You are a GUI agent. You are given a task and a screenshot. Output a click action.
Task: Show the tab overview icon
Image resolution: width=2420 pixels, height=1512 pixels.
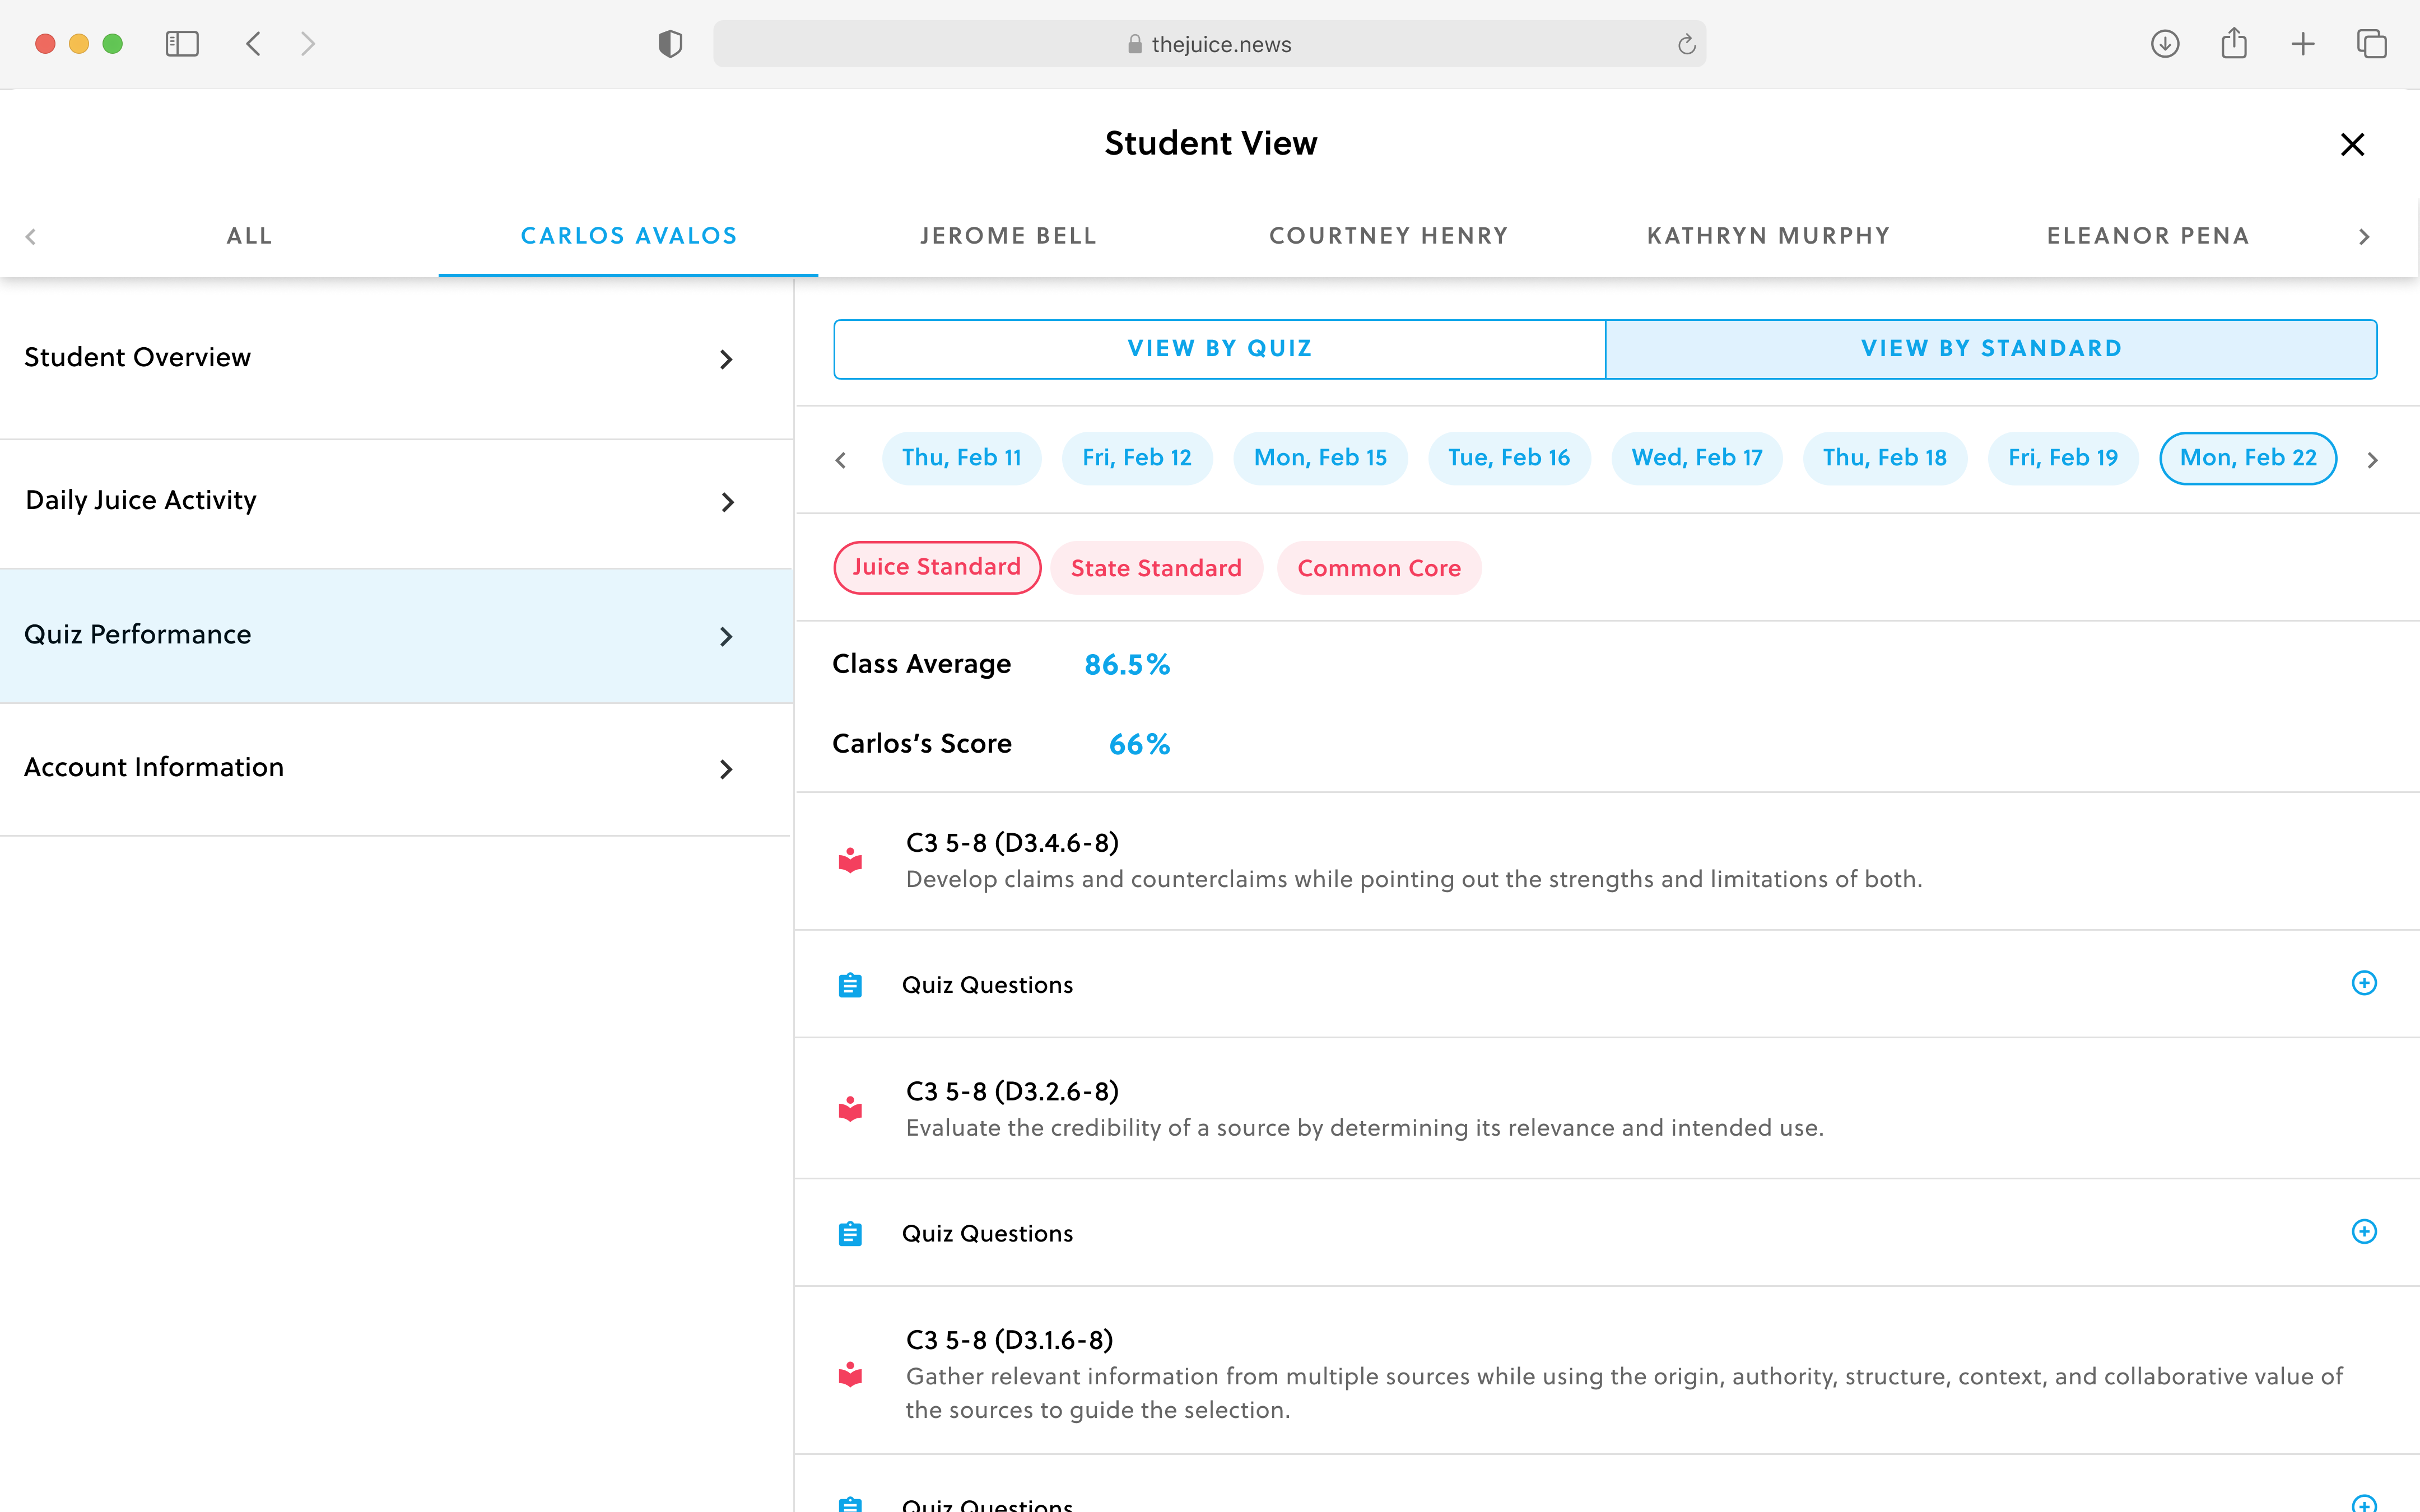tap(2372, 44)
